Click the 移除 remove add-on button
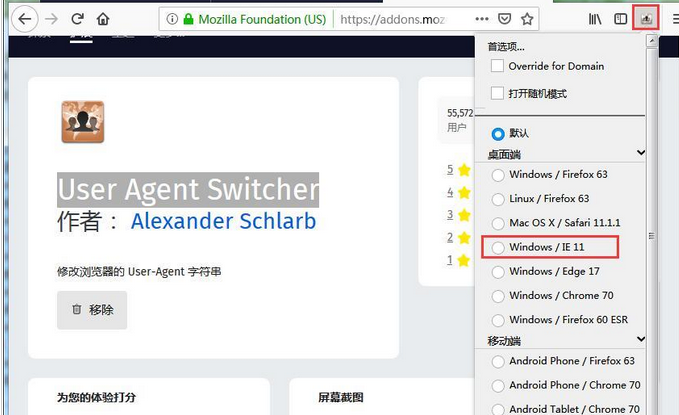This screenshot has height=415, width=679. (92, 310)
